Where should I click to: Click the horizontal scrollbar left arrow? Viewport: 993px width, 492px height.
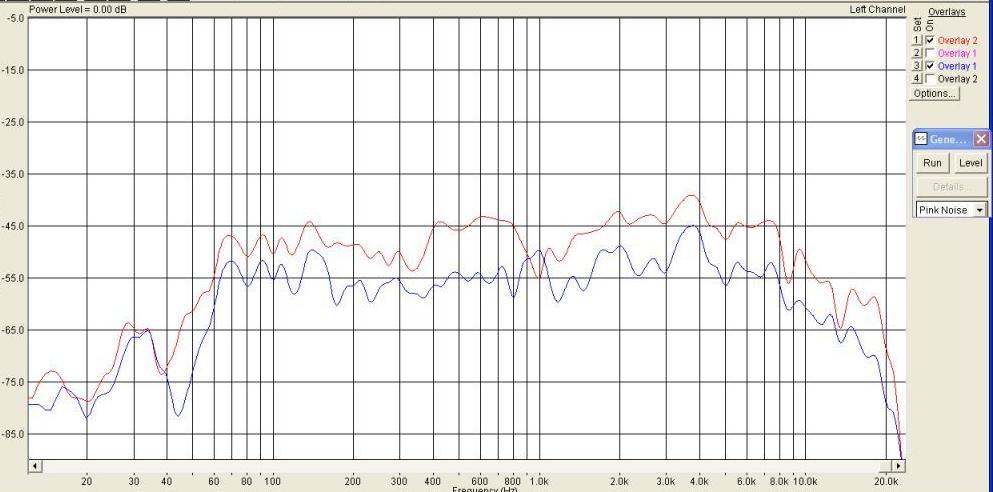[x=34, y=466]
